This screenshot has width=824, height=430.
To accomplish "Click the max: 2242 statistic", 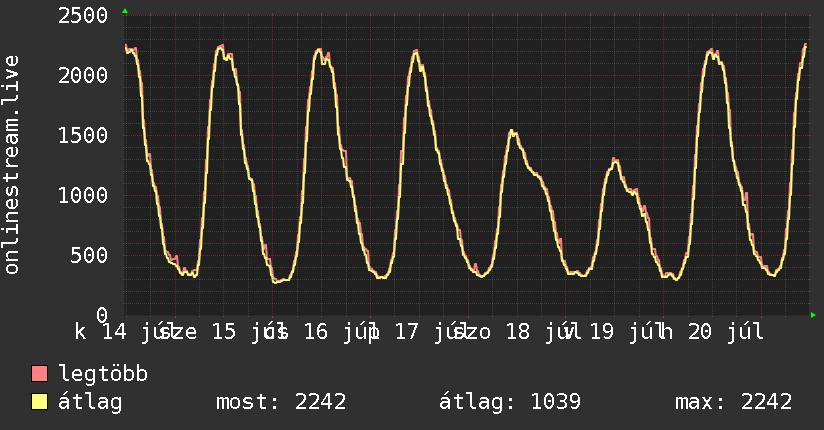I will (x=733, y=402).
